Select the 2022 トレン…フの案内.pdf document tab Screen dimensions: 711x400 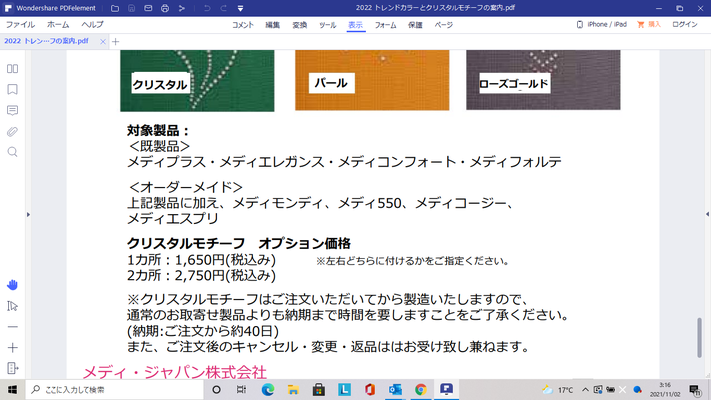[46, 41]
